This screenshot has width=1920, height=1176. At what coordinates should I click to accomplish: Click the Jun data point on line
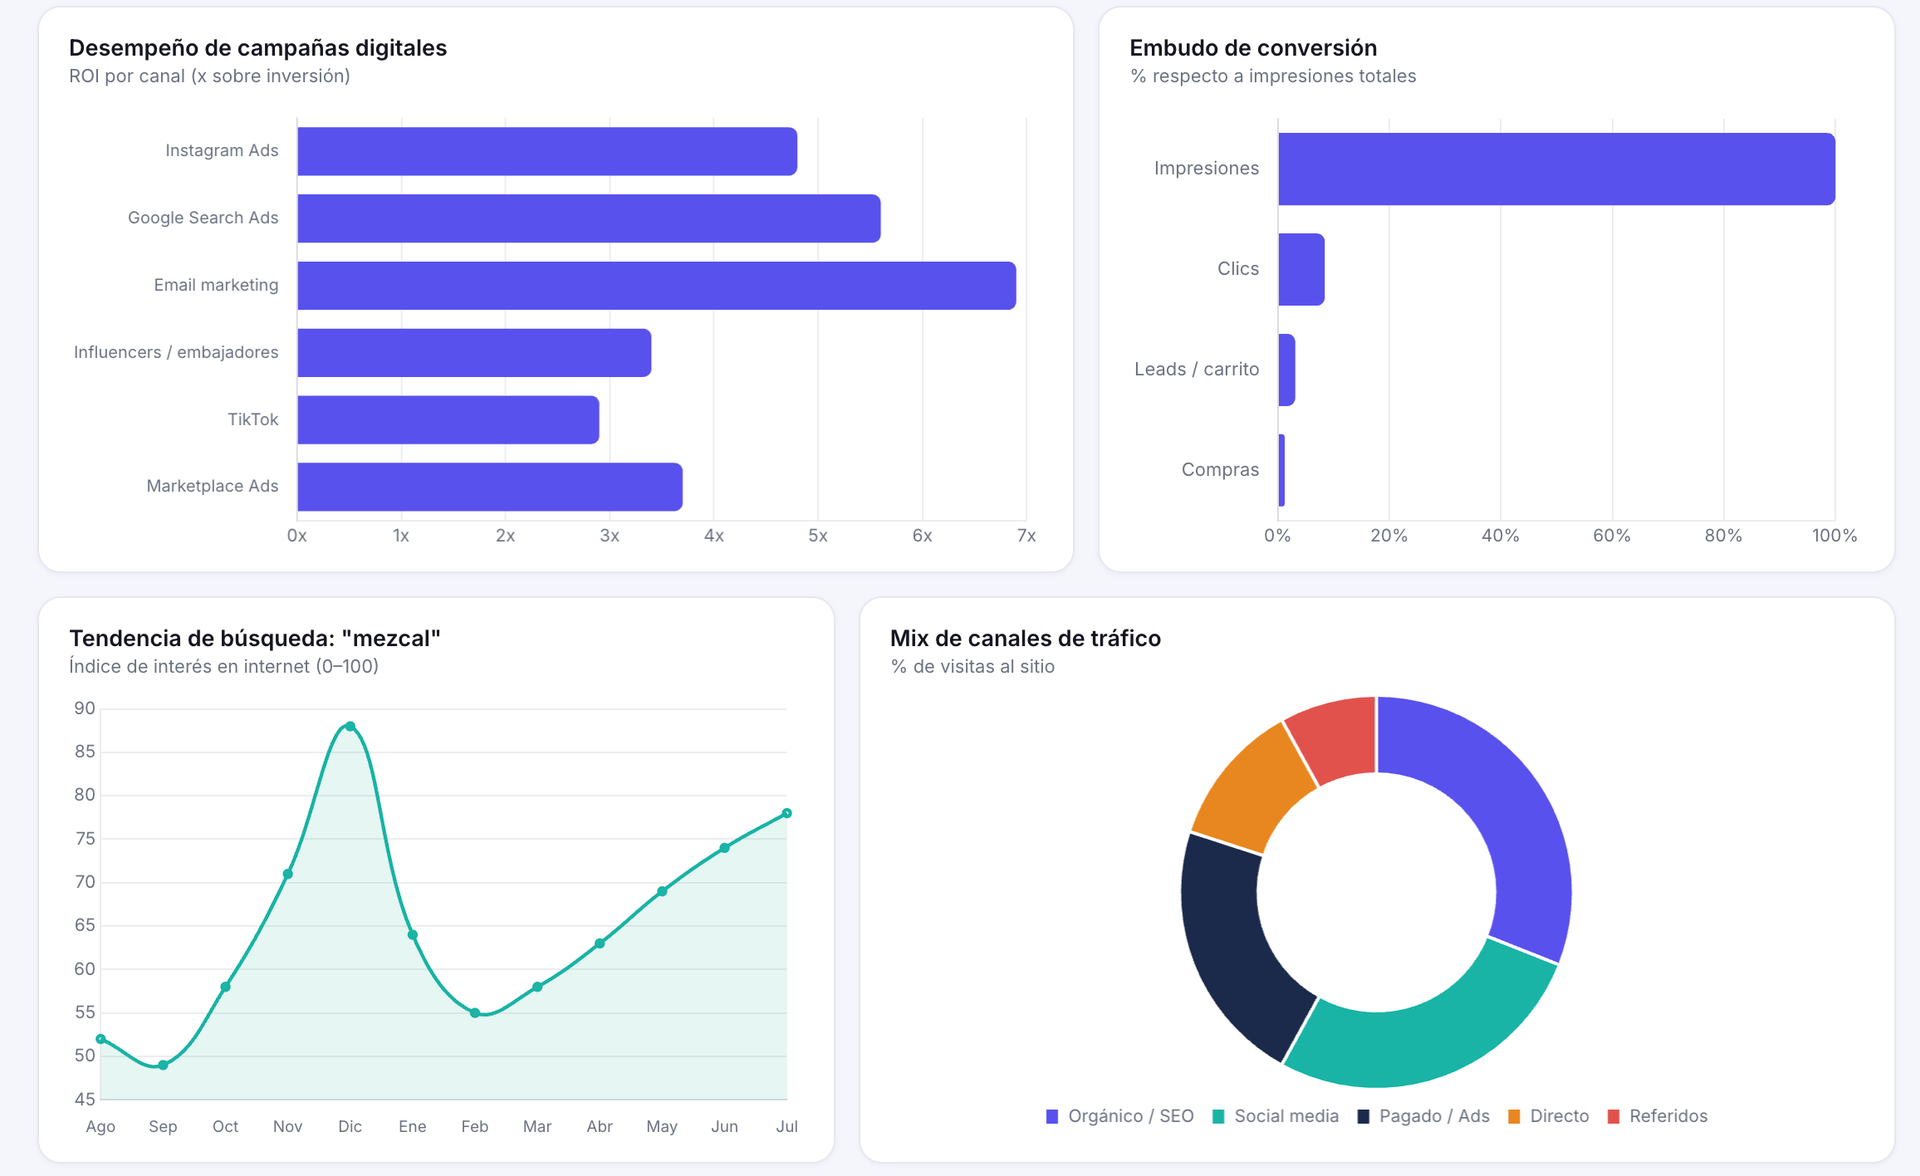tap(725, 848)
